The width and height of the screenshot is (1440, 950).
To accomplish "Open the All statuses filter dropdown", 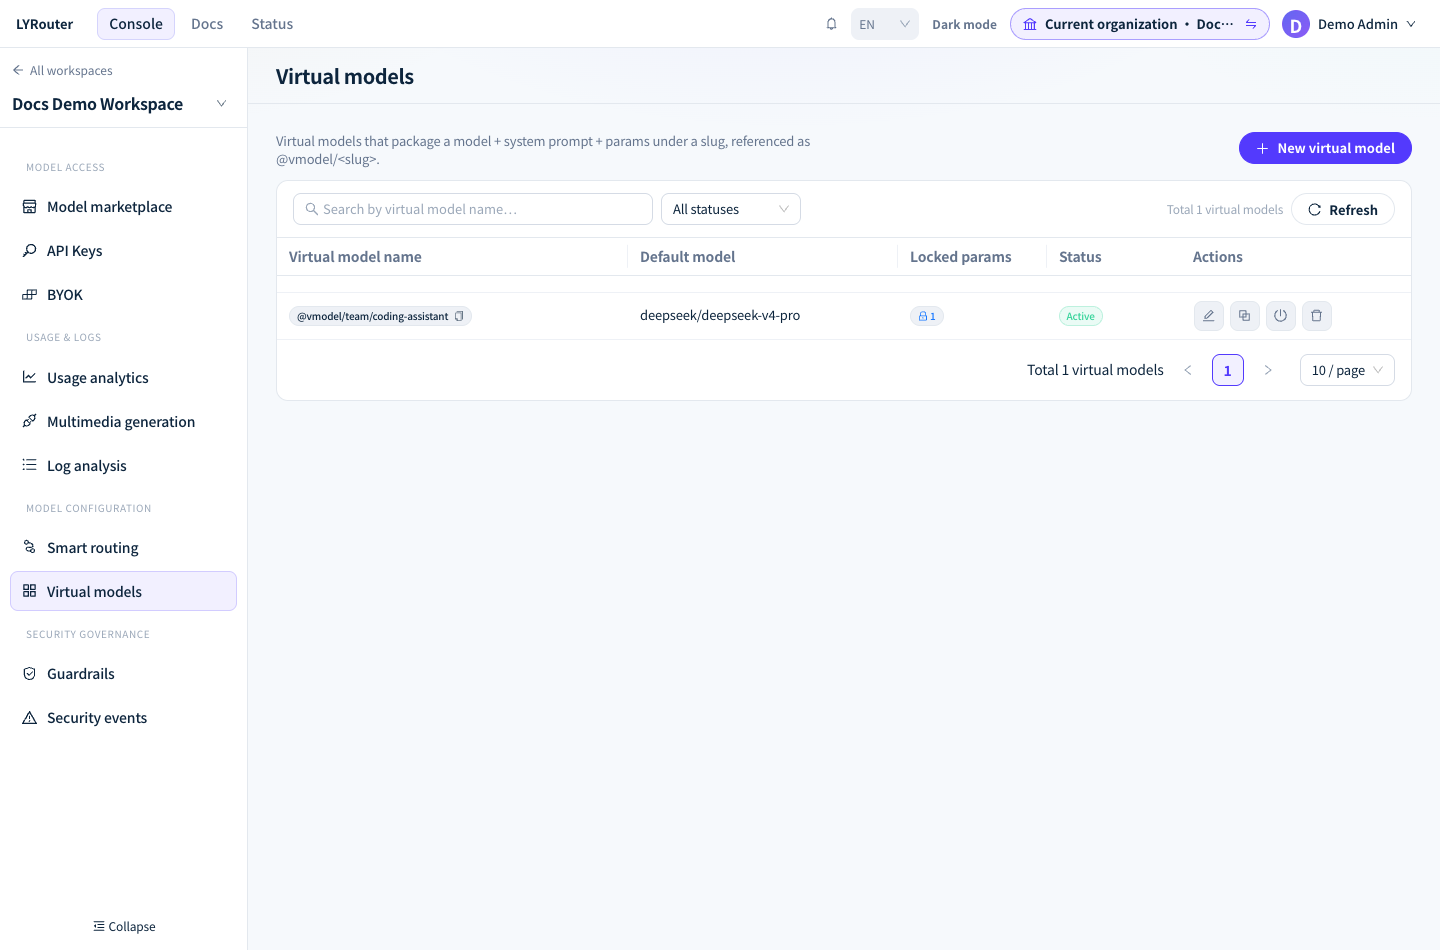I will 731,209.
